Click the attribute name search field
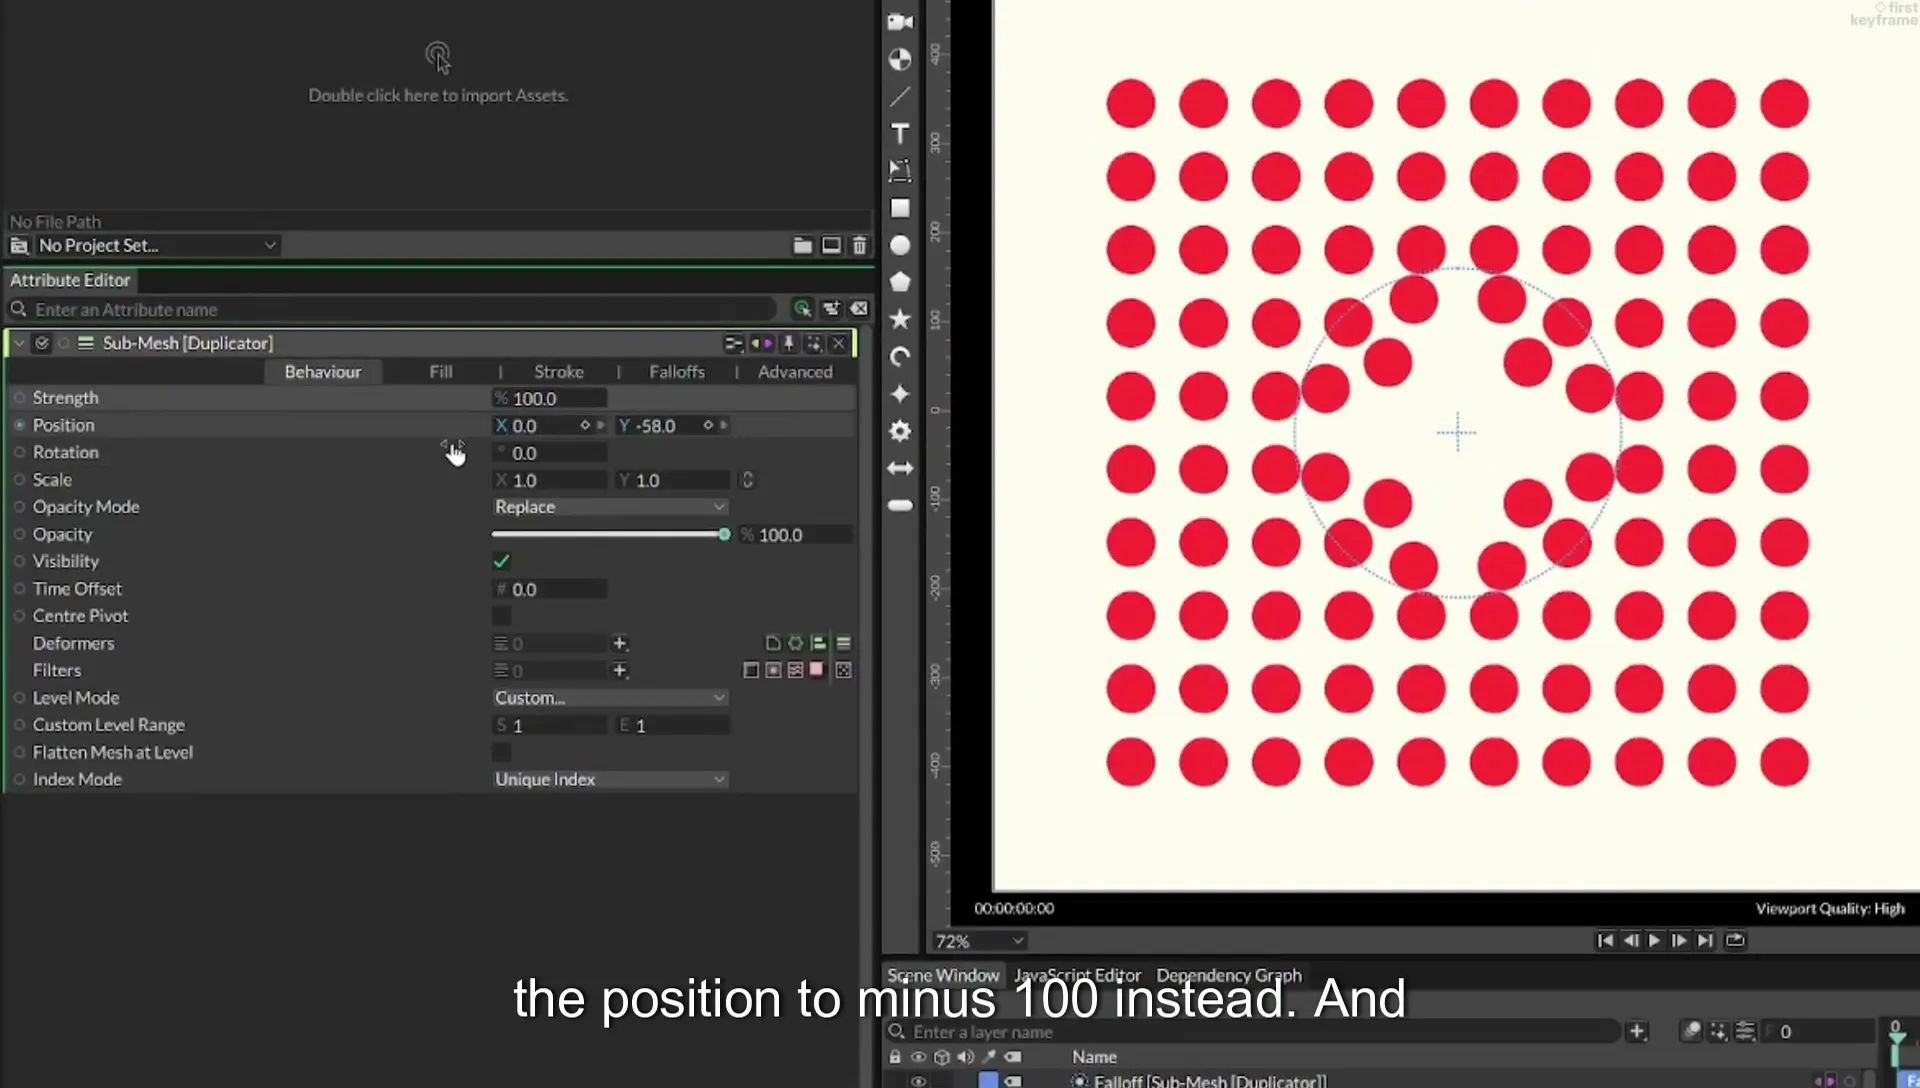Viewport: 1920px width, 1088px height. (x=400, y=310)
